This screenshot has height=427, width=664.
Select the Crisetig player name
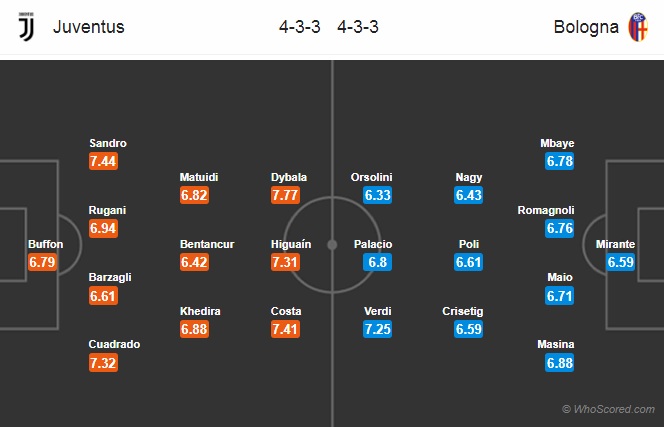[x=462, y=311]
